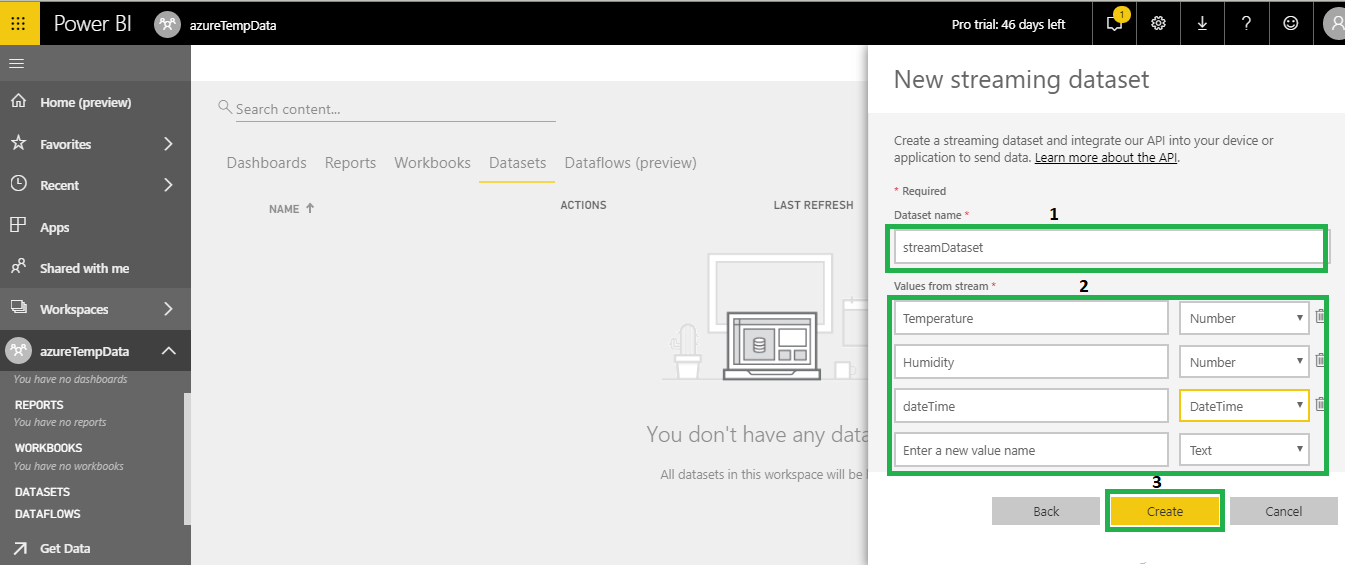The width and height of the screenshot is (1345, 565).
Task: Open DATASETS under the azureTempData workspace
Action: tap(42, 492)
